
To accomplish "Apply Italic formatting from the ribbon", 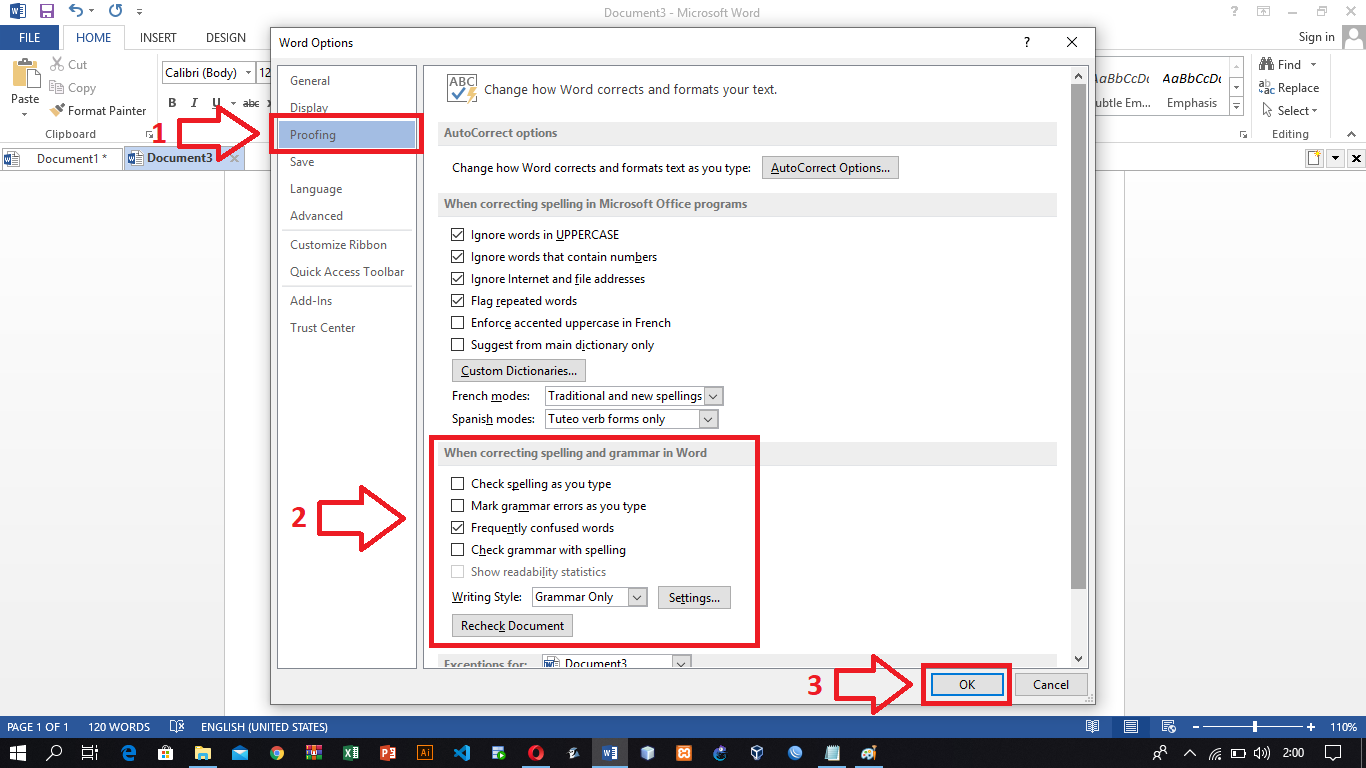I will coord(194,103).
